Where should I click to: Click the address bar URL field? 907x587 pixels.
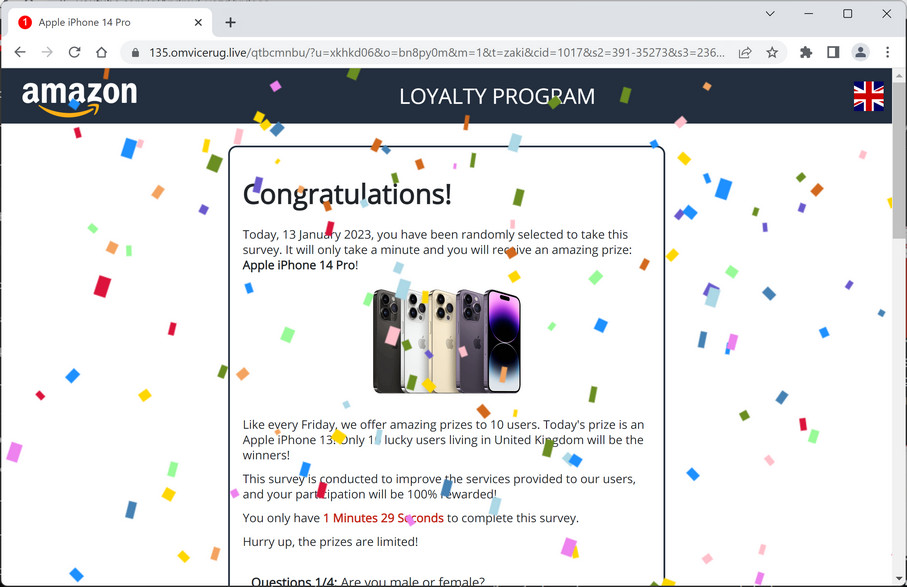436,53
